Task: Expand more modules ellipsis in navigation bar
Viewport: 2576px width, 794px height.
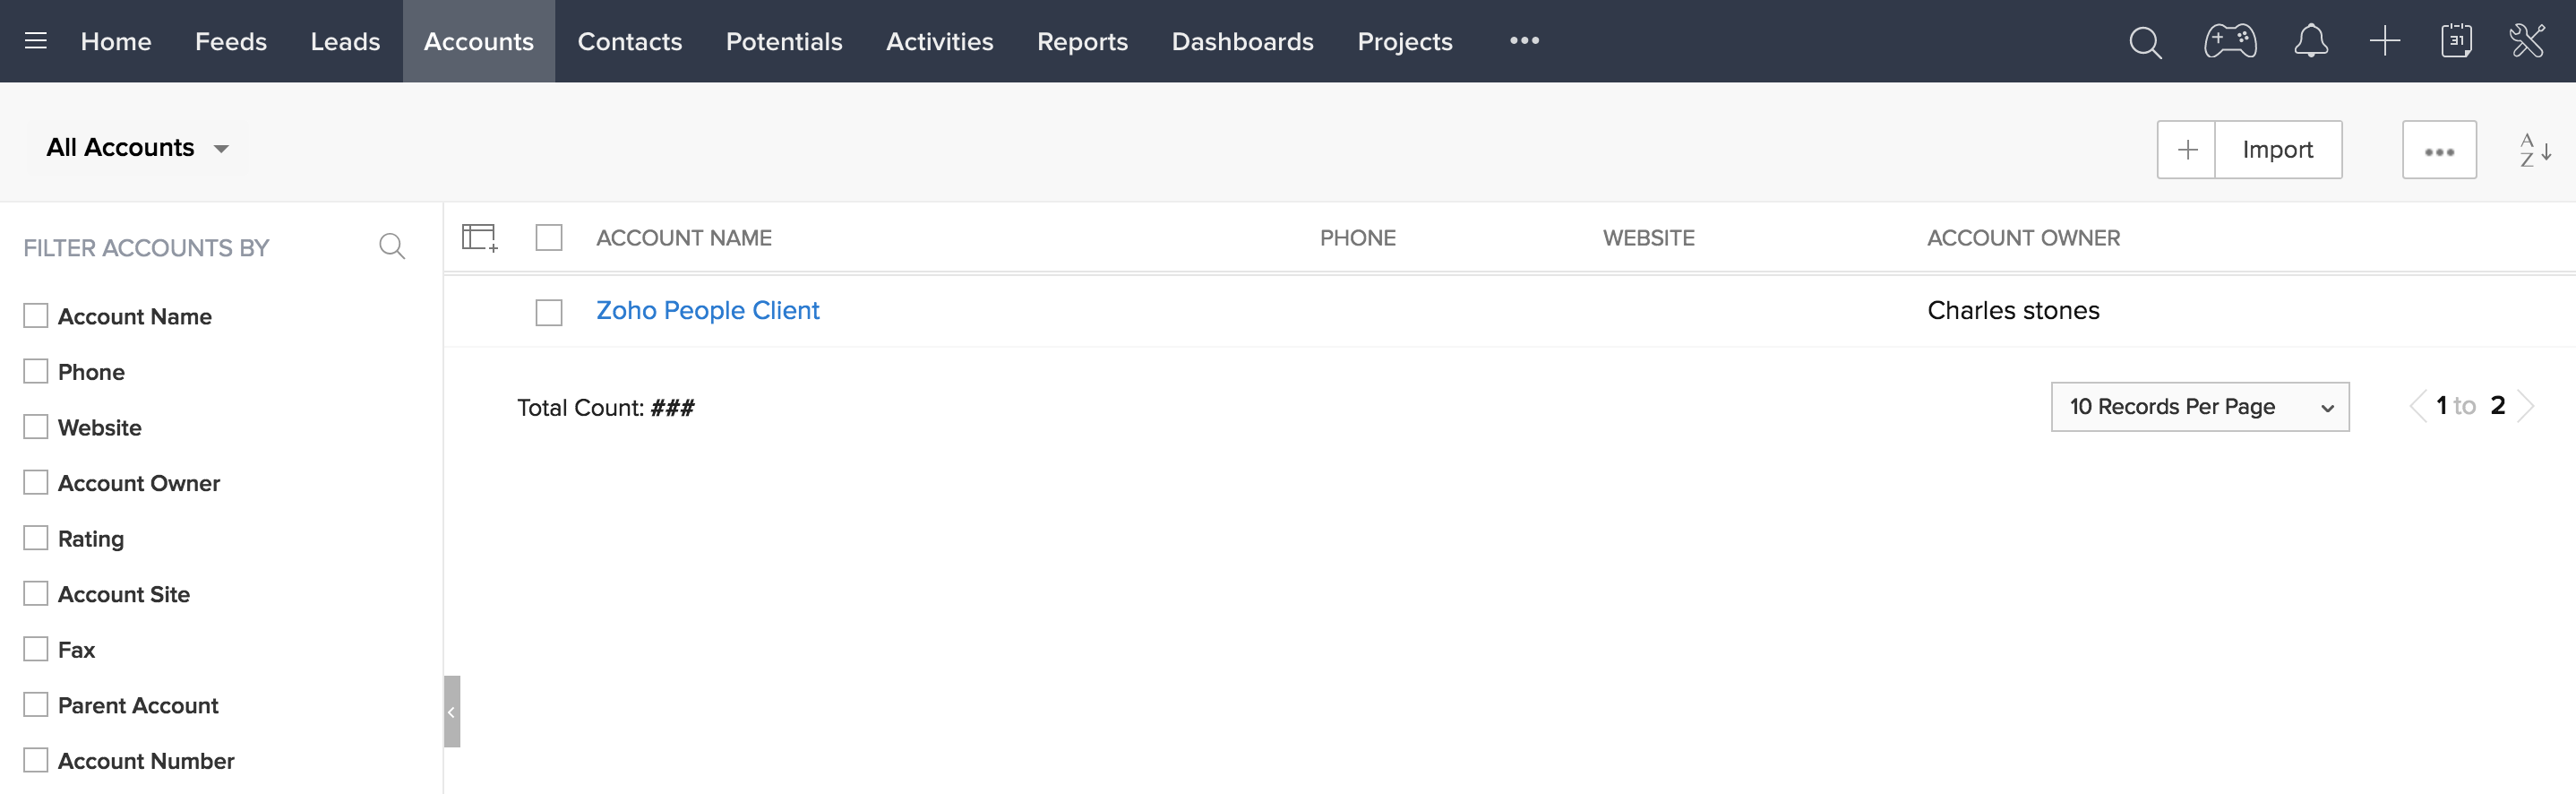Action: [x=1523, y=41]
